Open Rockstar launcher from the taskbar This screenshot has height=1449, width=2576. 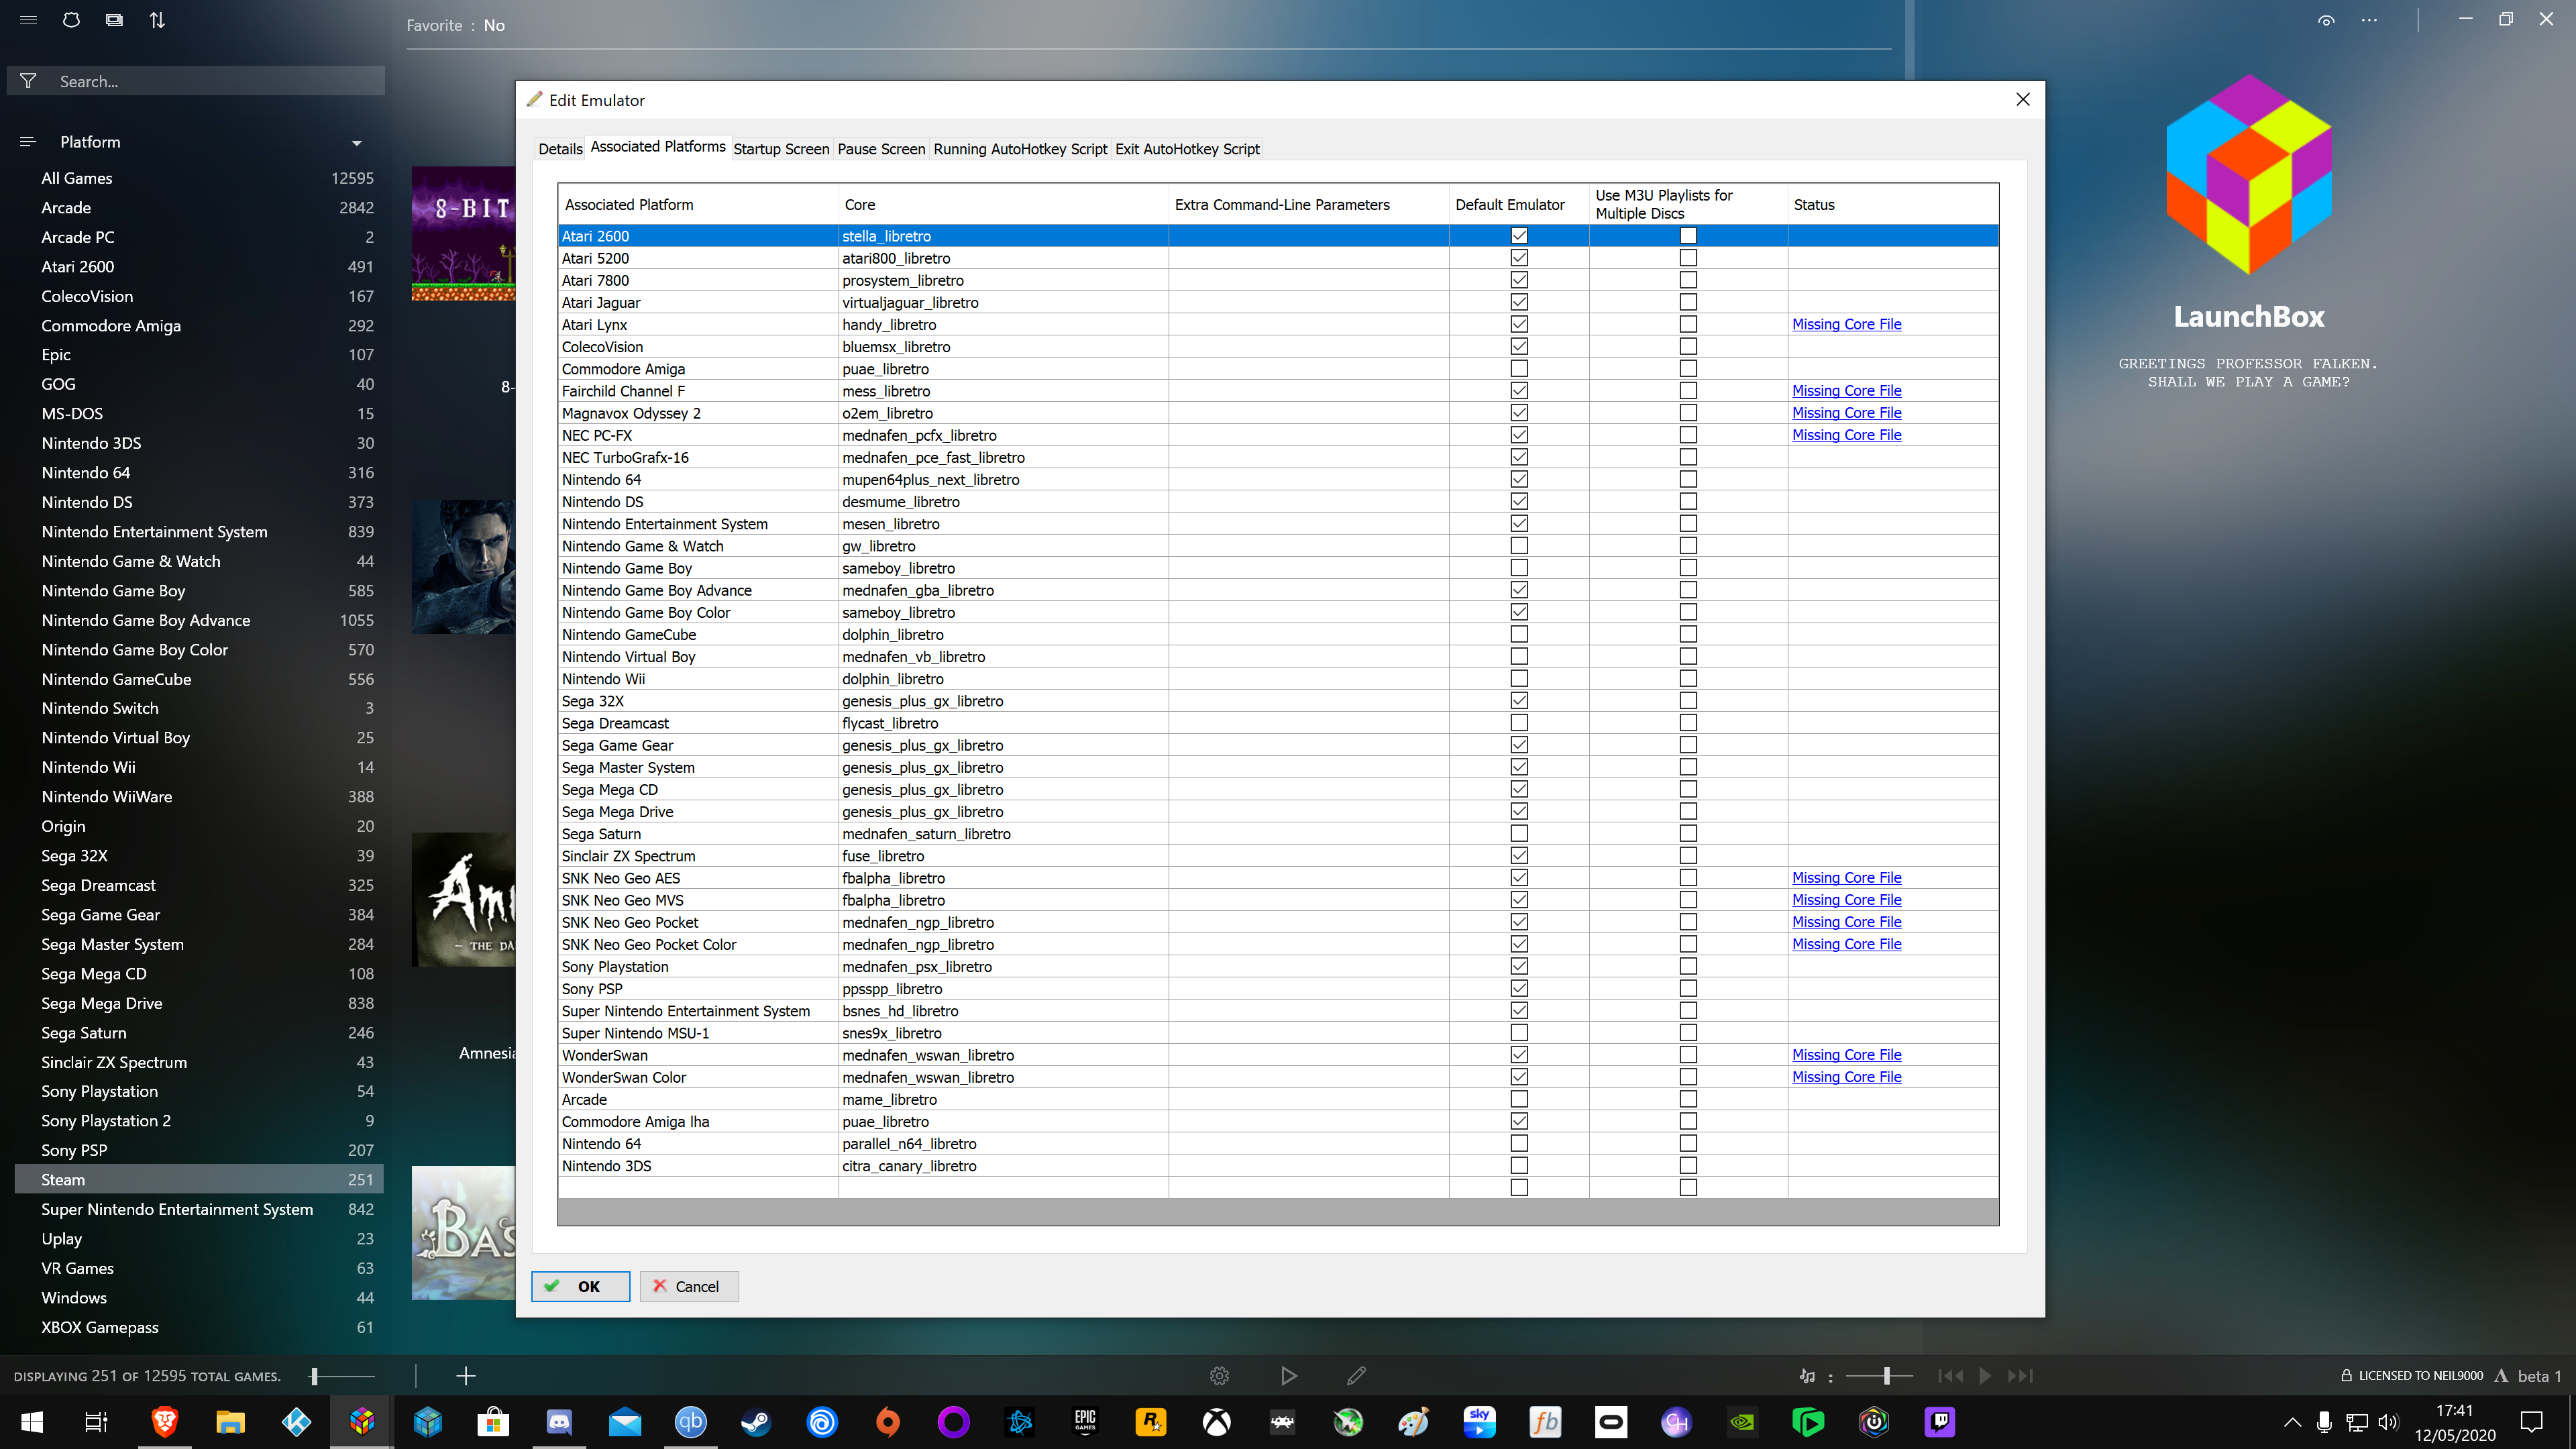[x=1151, y=1422]
